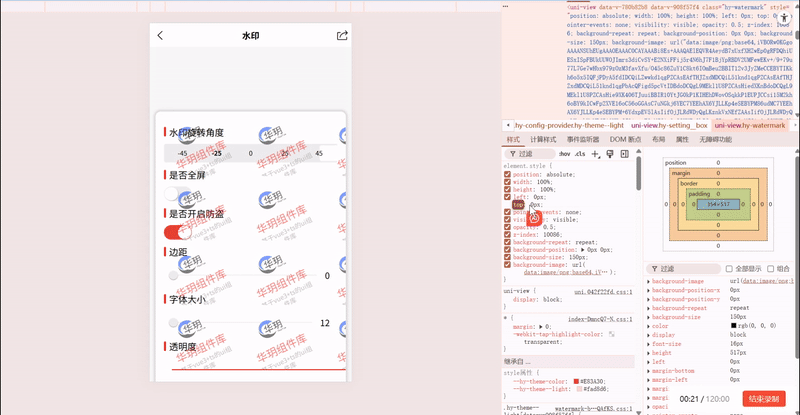The width and height of the screenshot is (800, 415).
Task: Uncheck the width: 100% declaration
Action: coord(507,182)
